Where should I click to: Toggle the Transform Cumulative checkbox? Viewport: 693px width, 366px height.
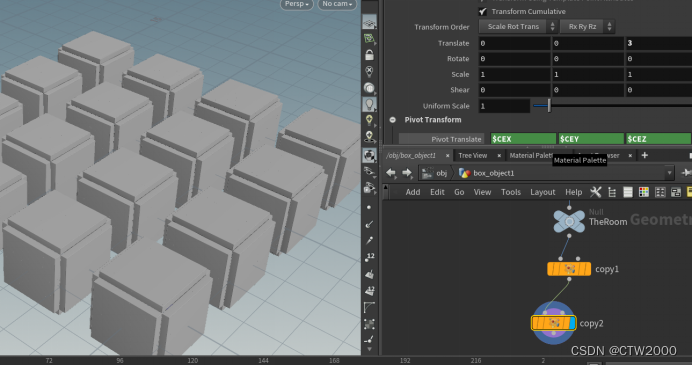tap(483, 11)
